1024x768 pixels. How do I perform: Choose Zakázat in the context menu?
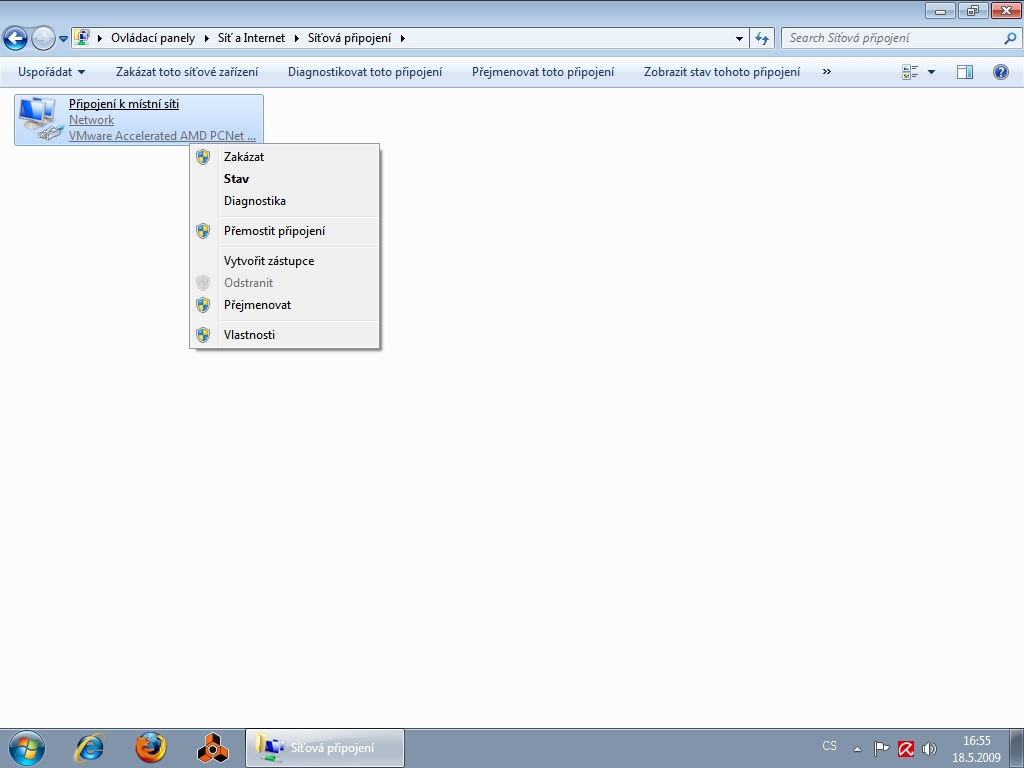(285, 157)
